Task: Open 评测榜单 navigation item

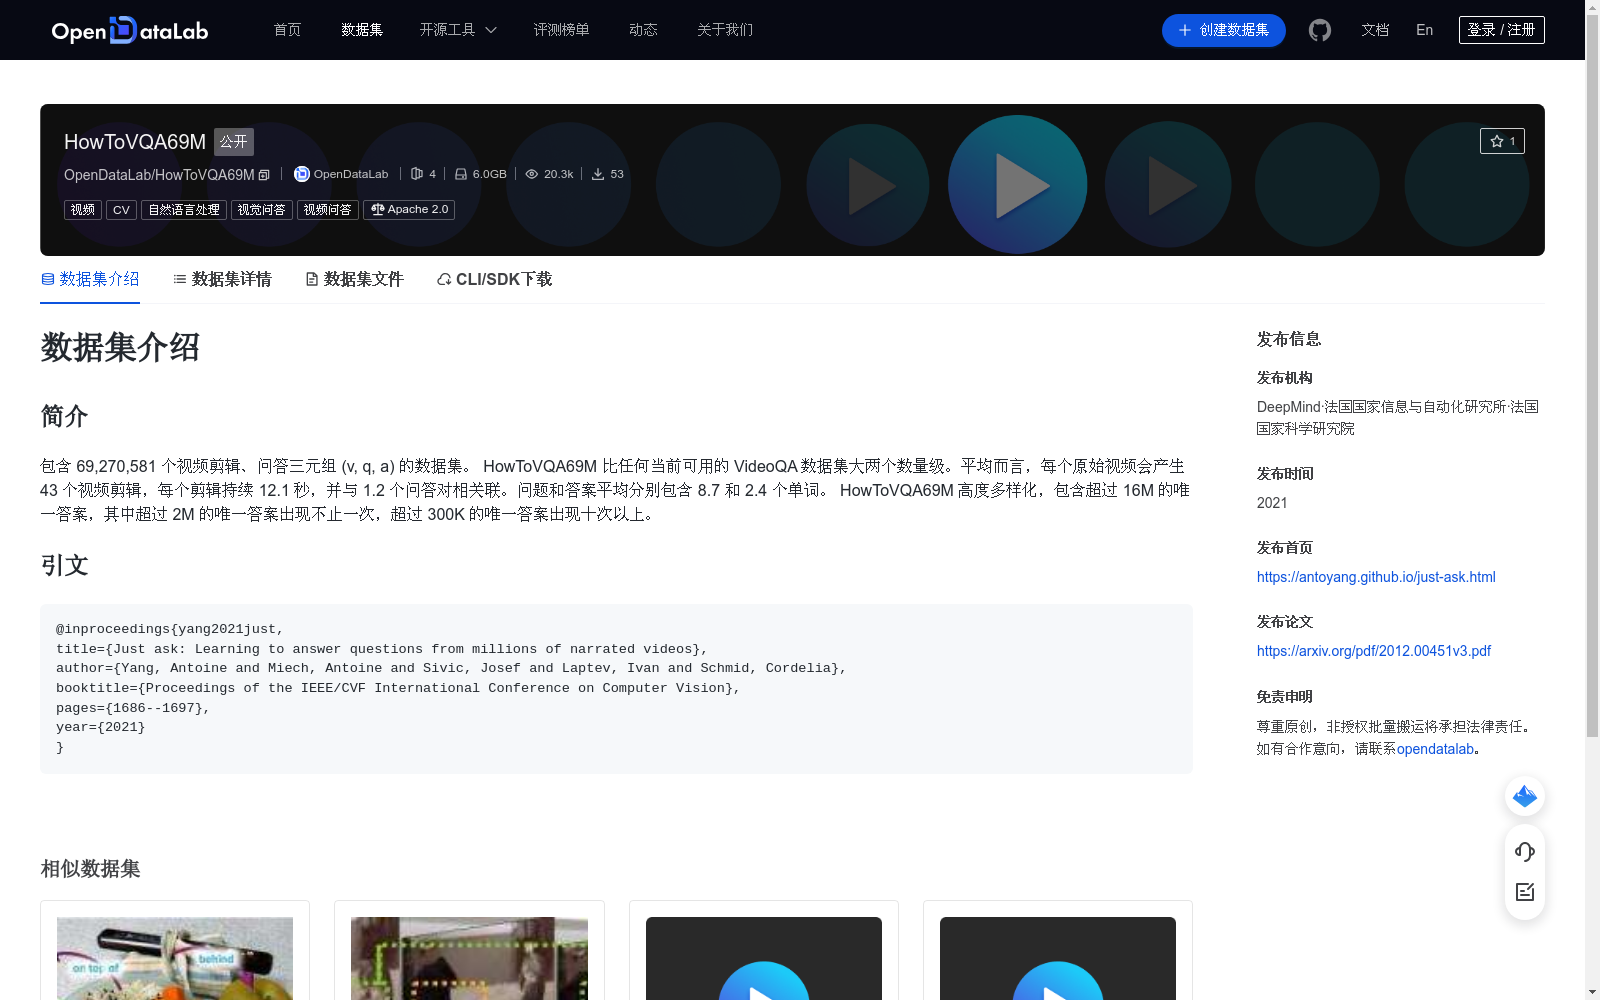Action: 561,30
